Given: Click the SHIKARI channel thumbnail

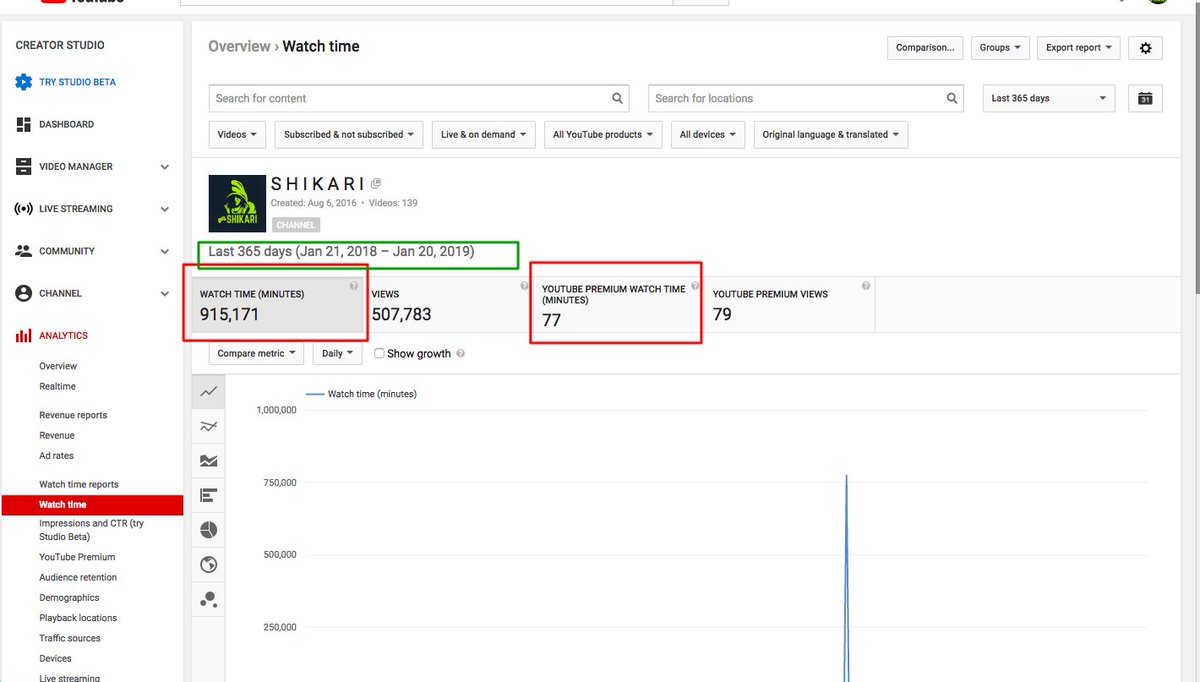Looking at the screenshot, I should [238, 203].
